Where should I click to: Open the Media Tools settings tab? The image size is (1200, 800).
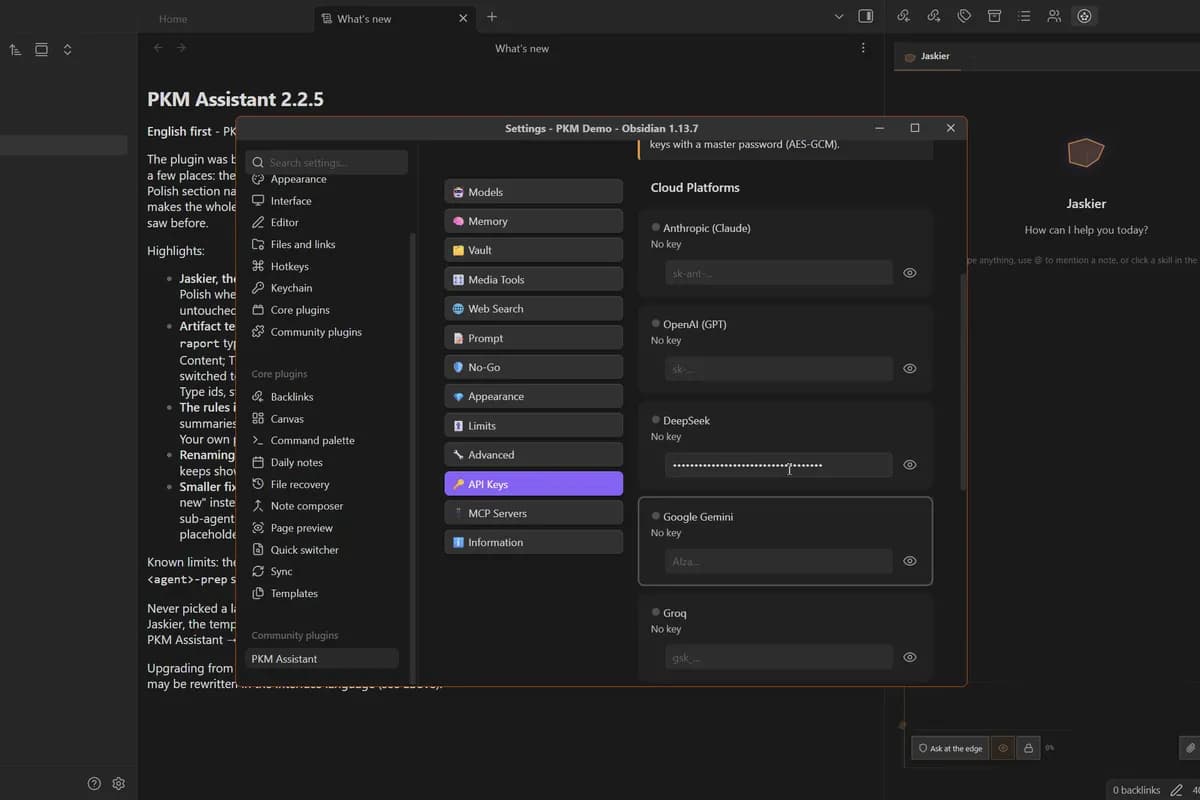[x=533, y=280]
